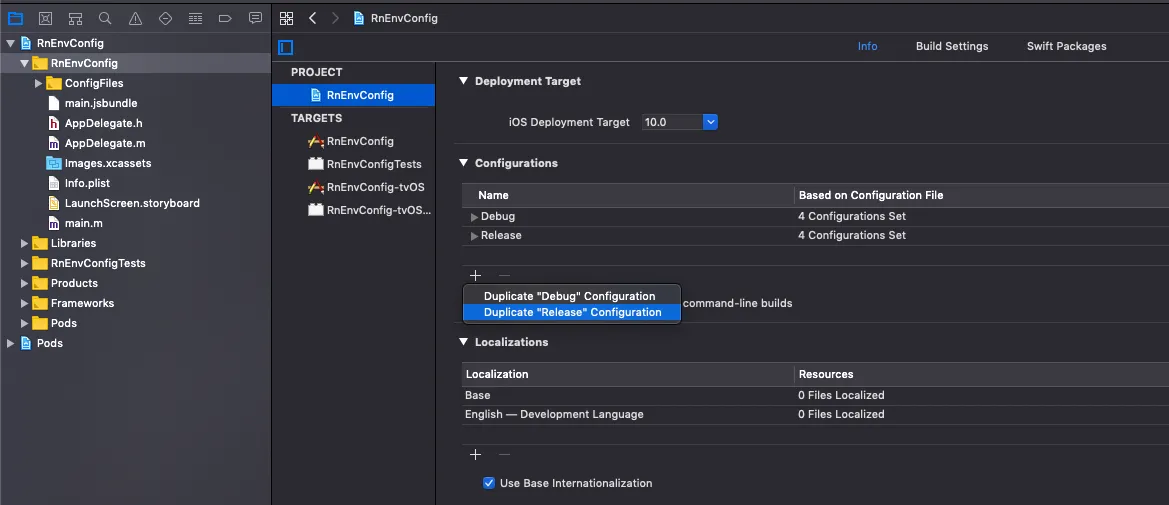This screenshot has height=505, width=1169.
Task: Expand the Debug configuration row
Action: (x=474, y=217)
